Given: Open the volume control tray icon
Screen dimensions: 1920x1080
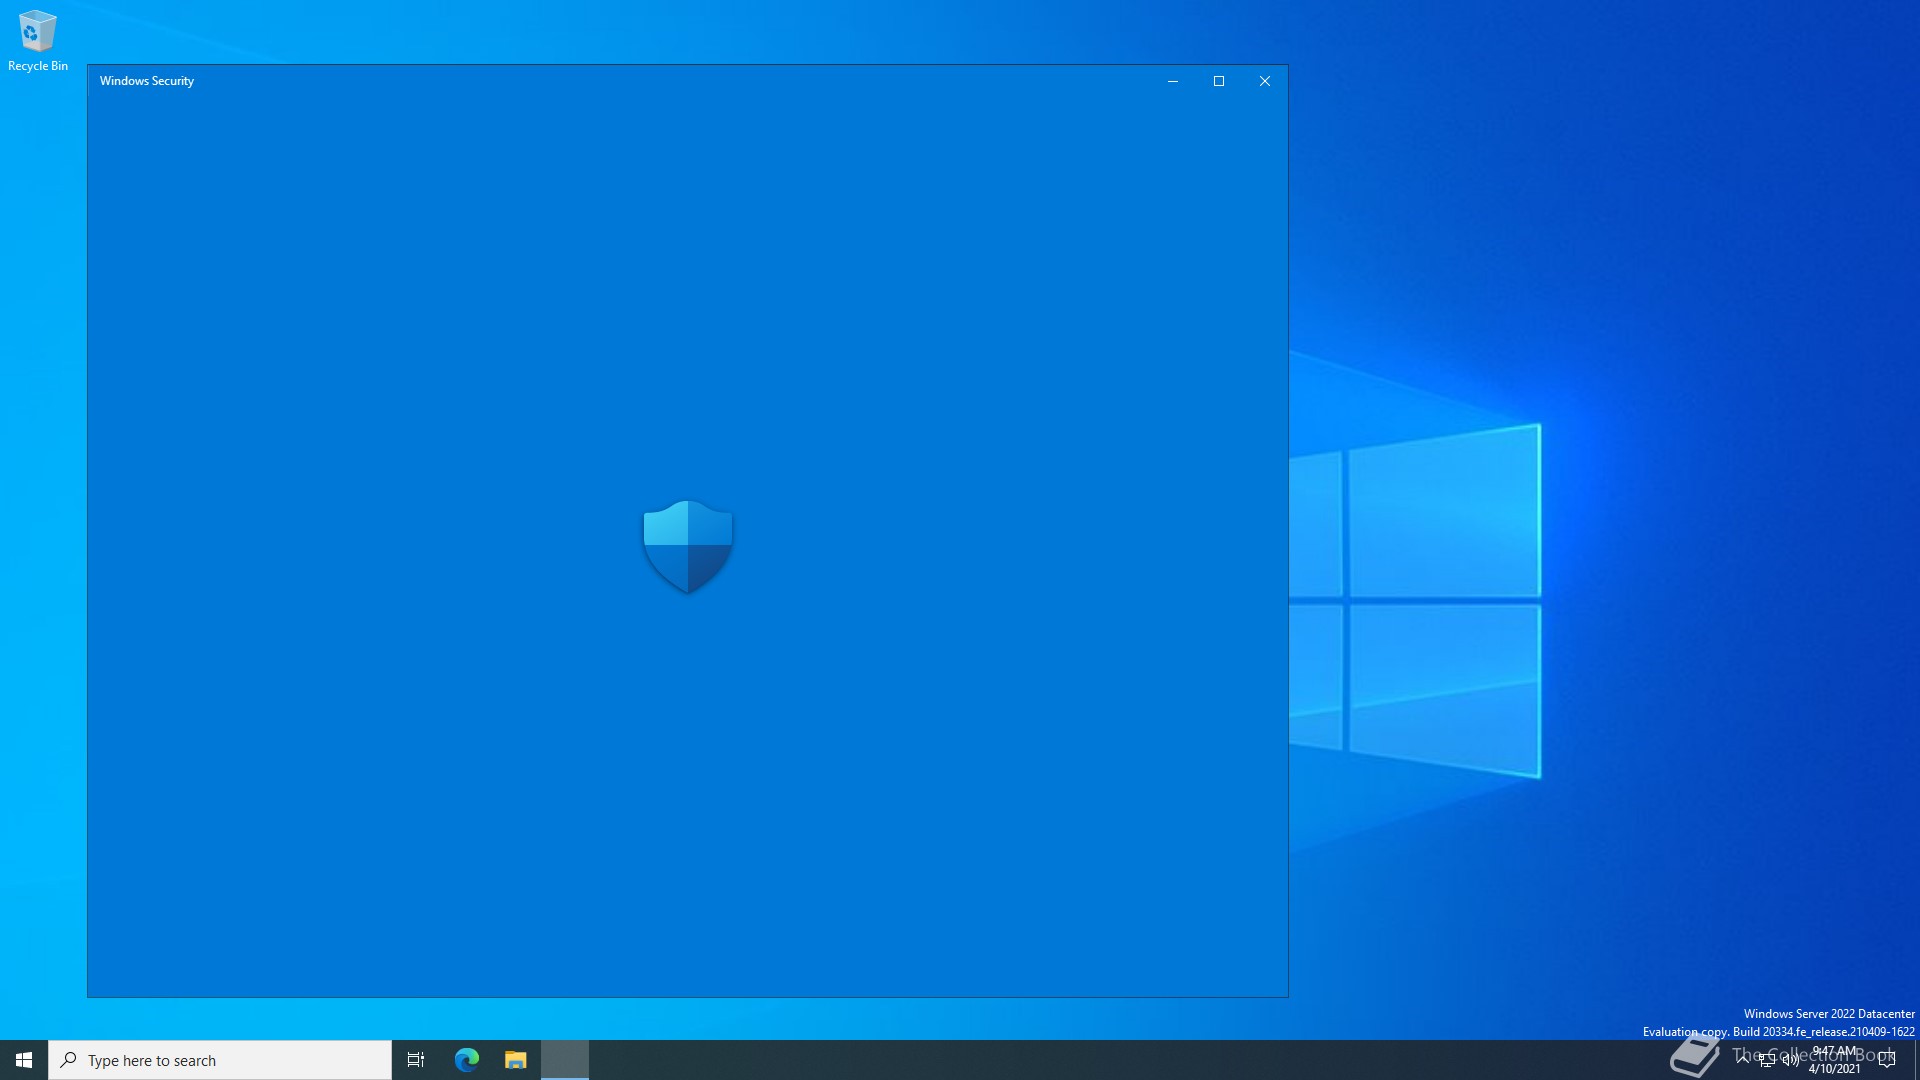Looking at the screenshot, I should tap(1790, 1060).
